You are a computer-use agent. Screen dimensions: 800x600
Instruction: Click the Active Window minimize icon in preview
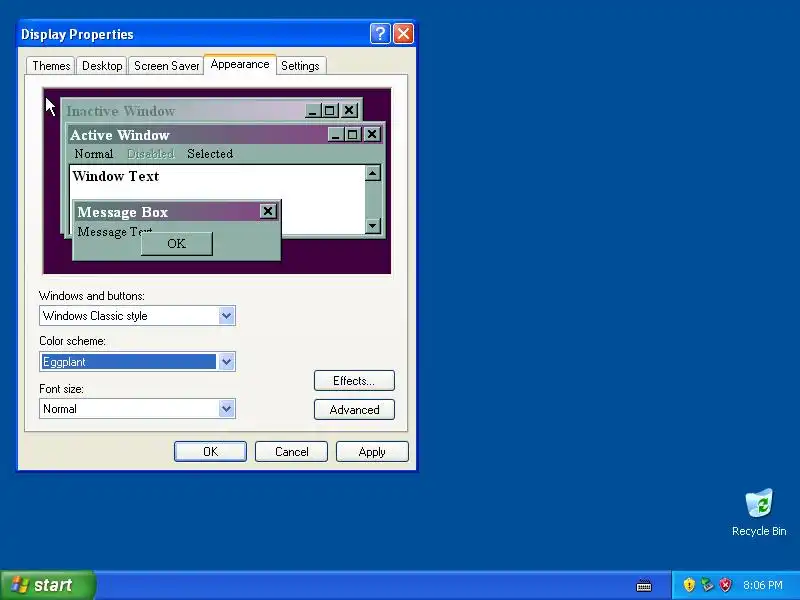pyautogui.click(x=336, y=135)
